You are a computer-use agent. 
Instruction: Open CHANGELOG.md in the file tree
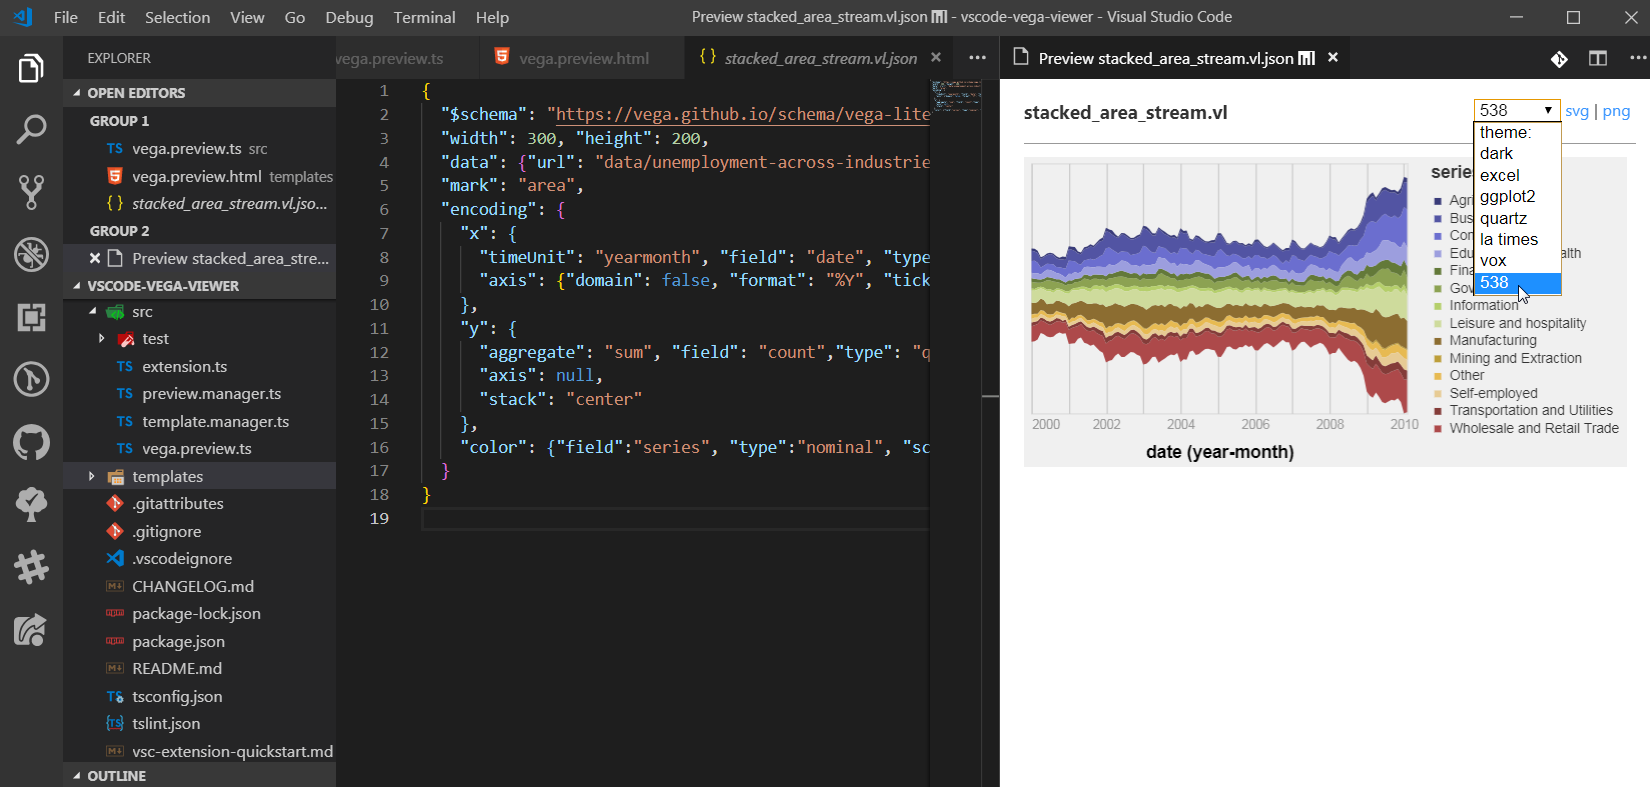(x=193, y=587)
